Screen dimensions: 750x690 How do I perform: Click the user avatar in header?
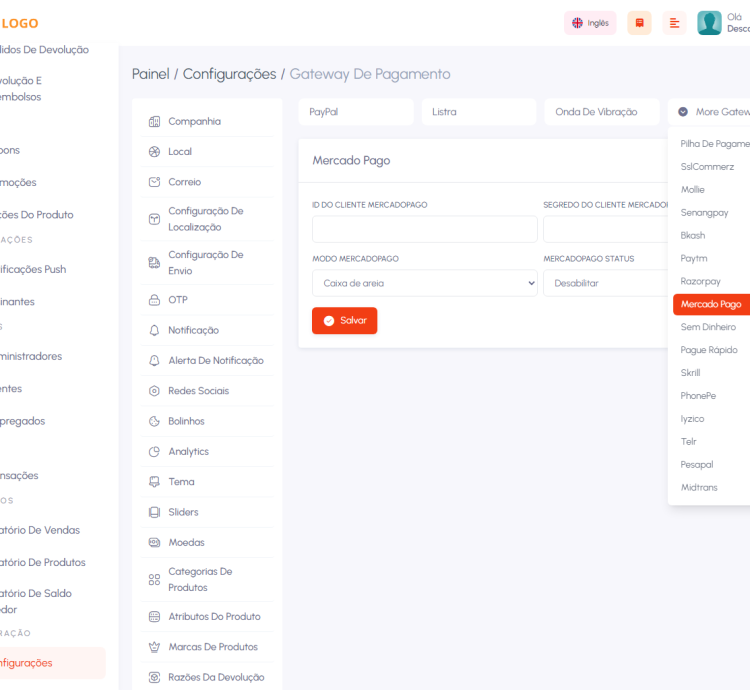click(x=709, y=23)
